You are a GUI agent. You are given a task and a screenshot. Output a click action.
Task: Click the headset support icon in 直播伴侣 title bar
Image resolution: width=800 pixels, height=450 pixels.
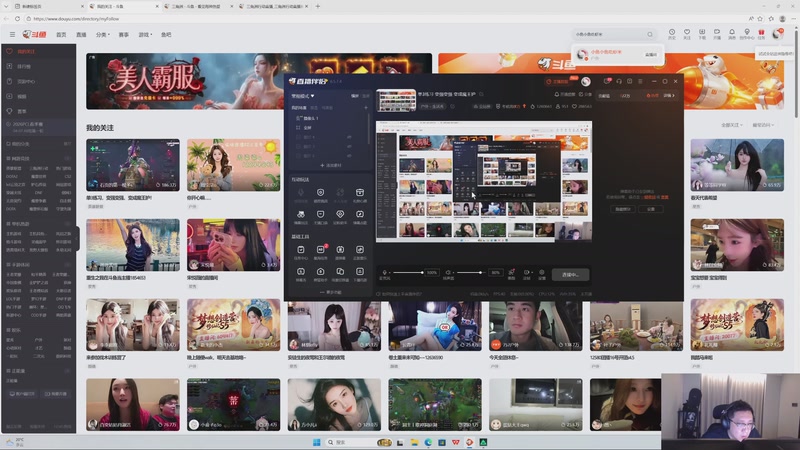(x=619, y=81)
